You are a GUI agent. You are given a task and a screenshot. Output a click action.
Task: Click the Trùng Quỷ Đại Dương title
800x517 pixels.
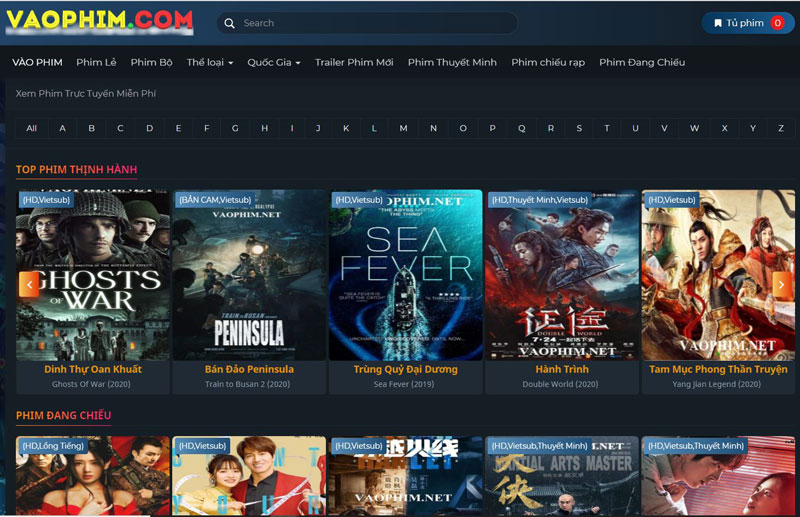pos(406,369)
